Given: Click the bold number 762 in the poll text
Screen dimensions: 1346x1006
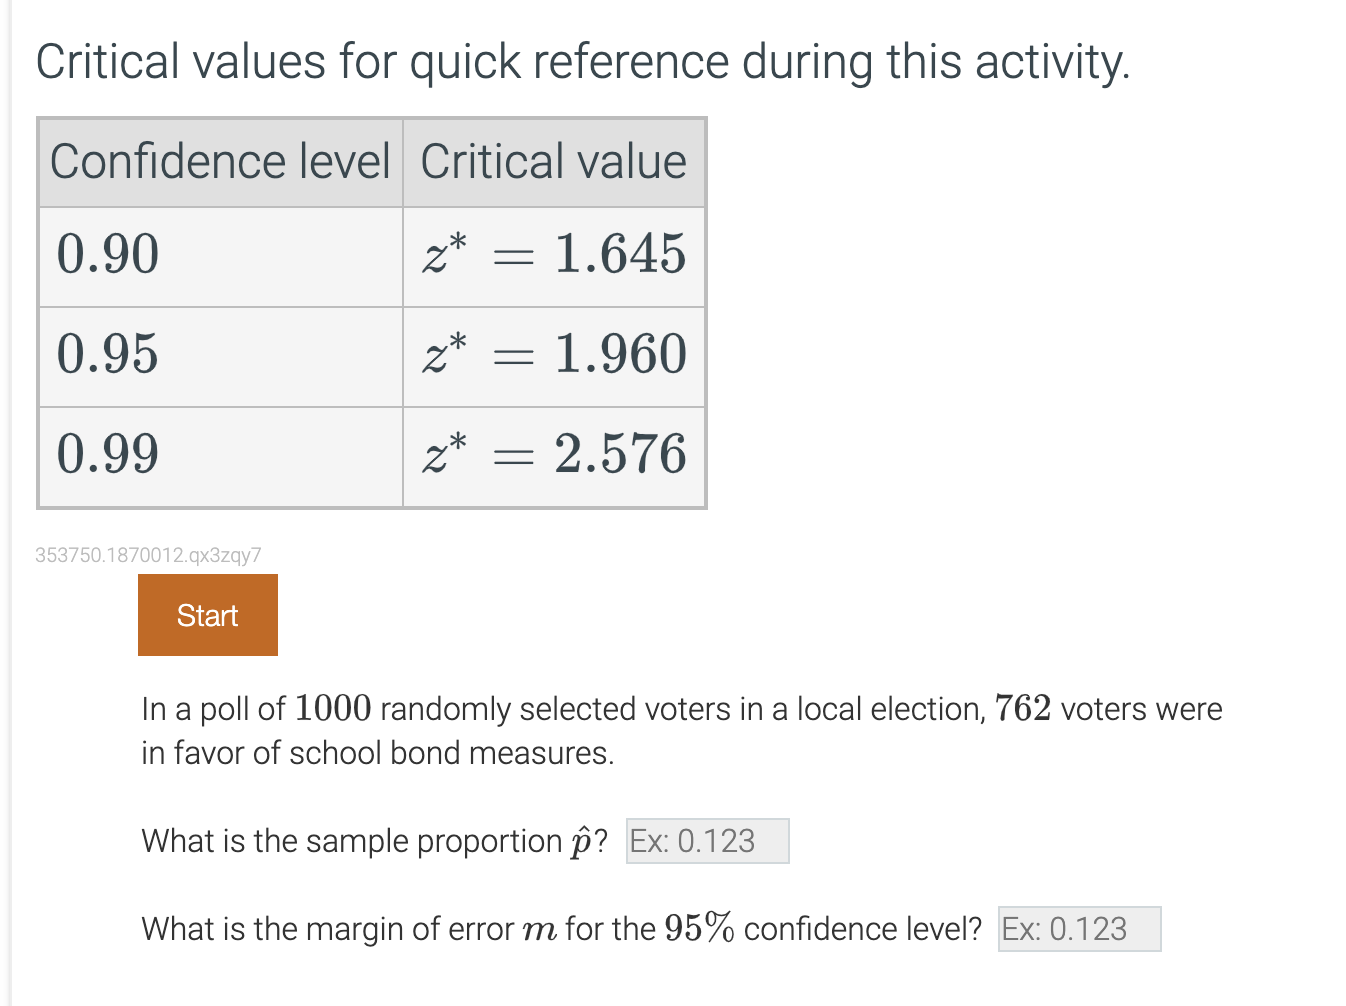Looking at the screenshot, I should (1024, 708).
